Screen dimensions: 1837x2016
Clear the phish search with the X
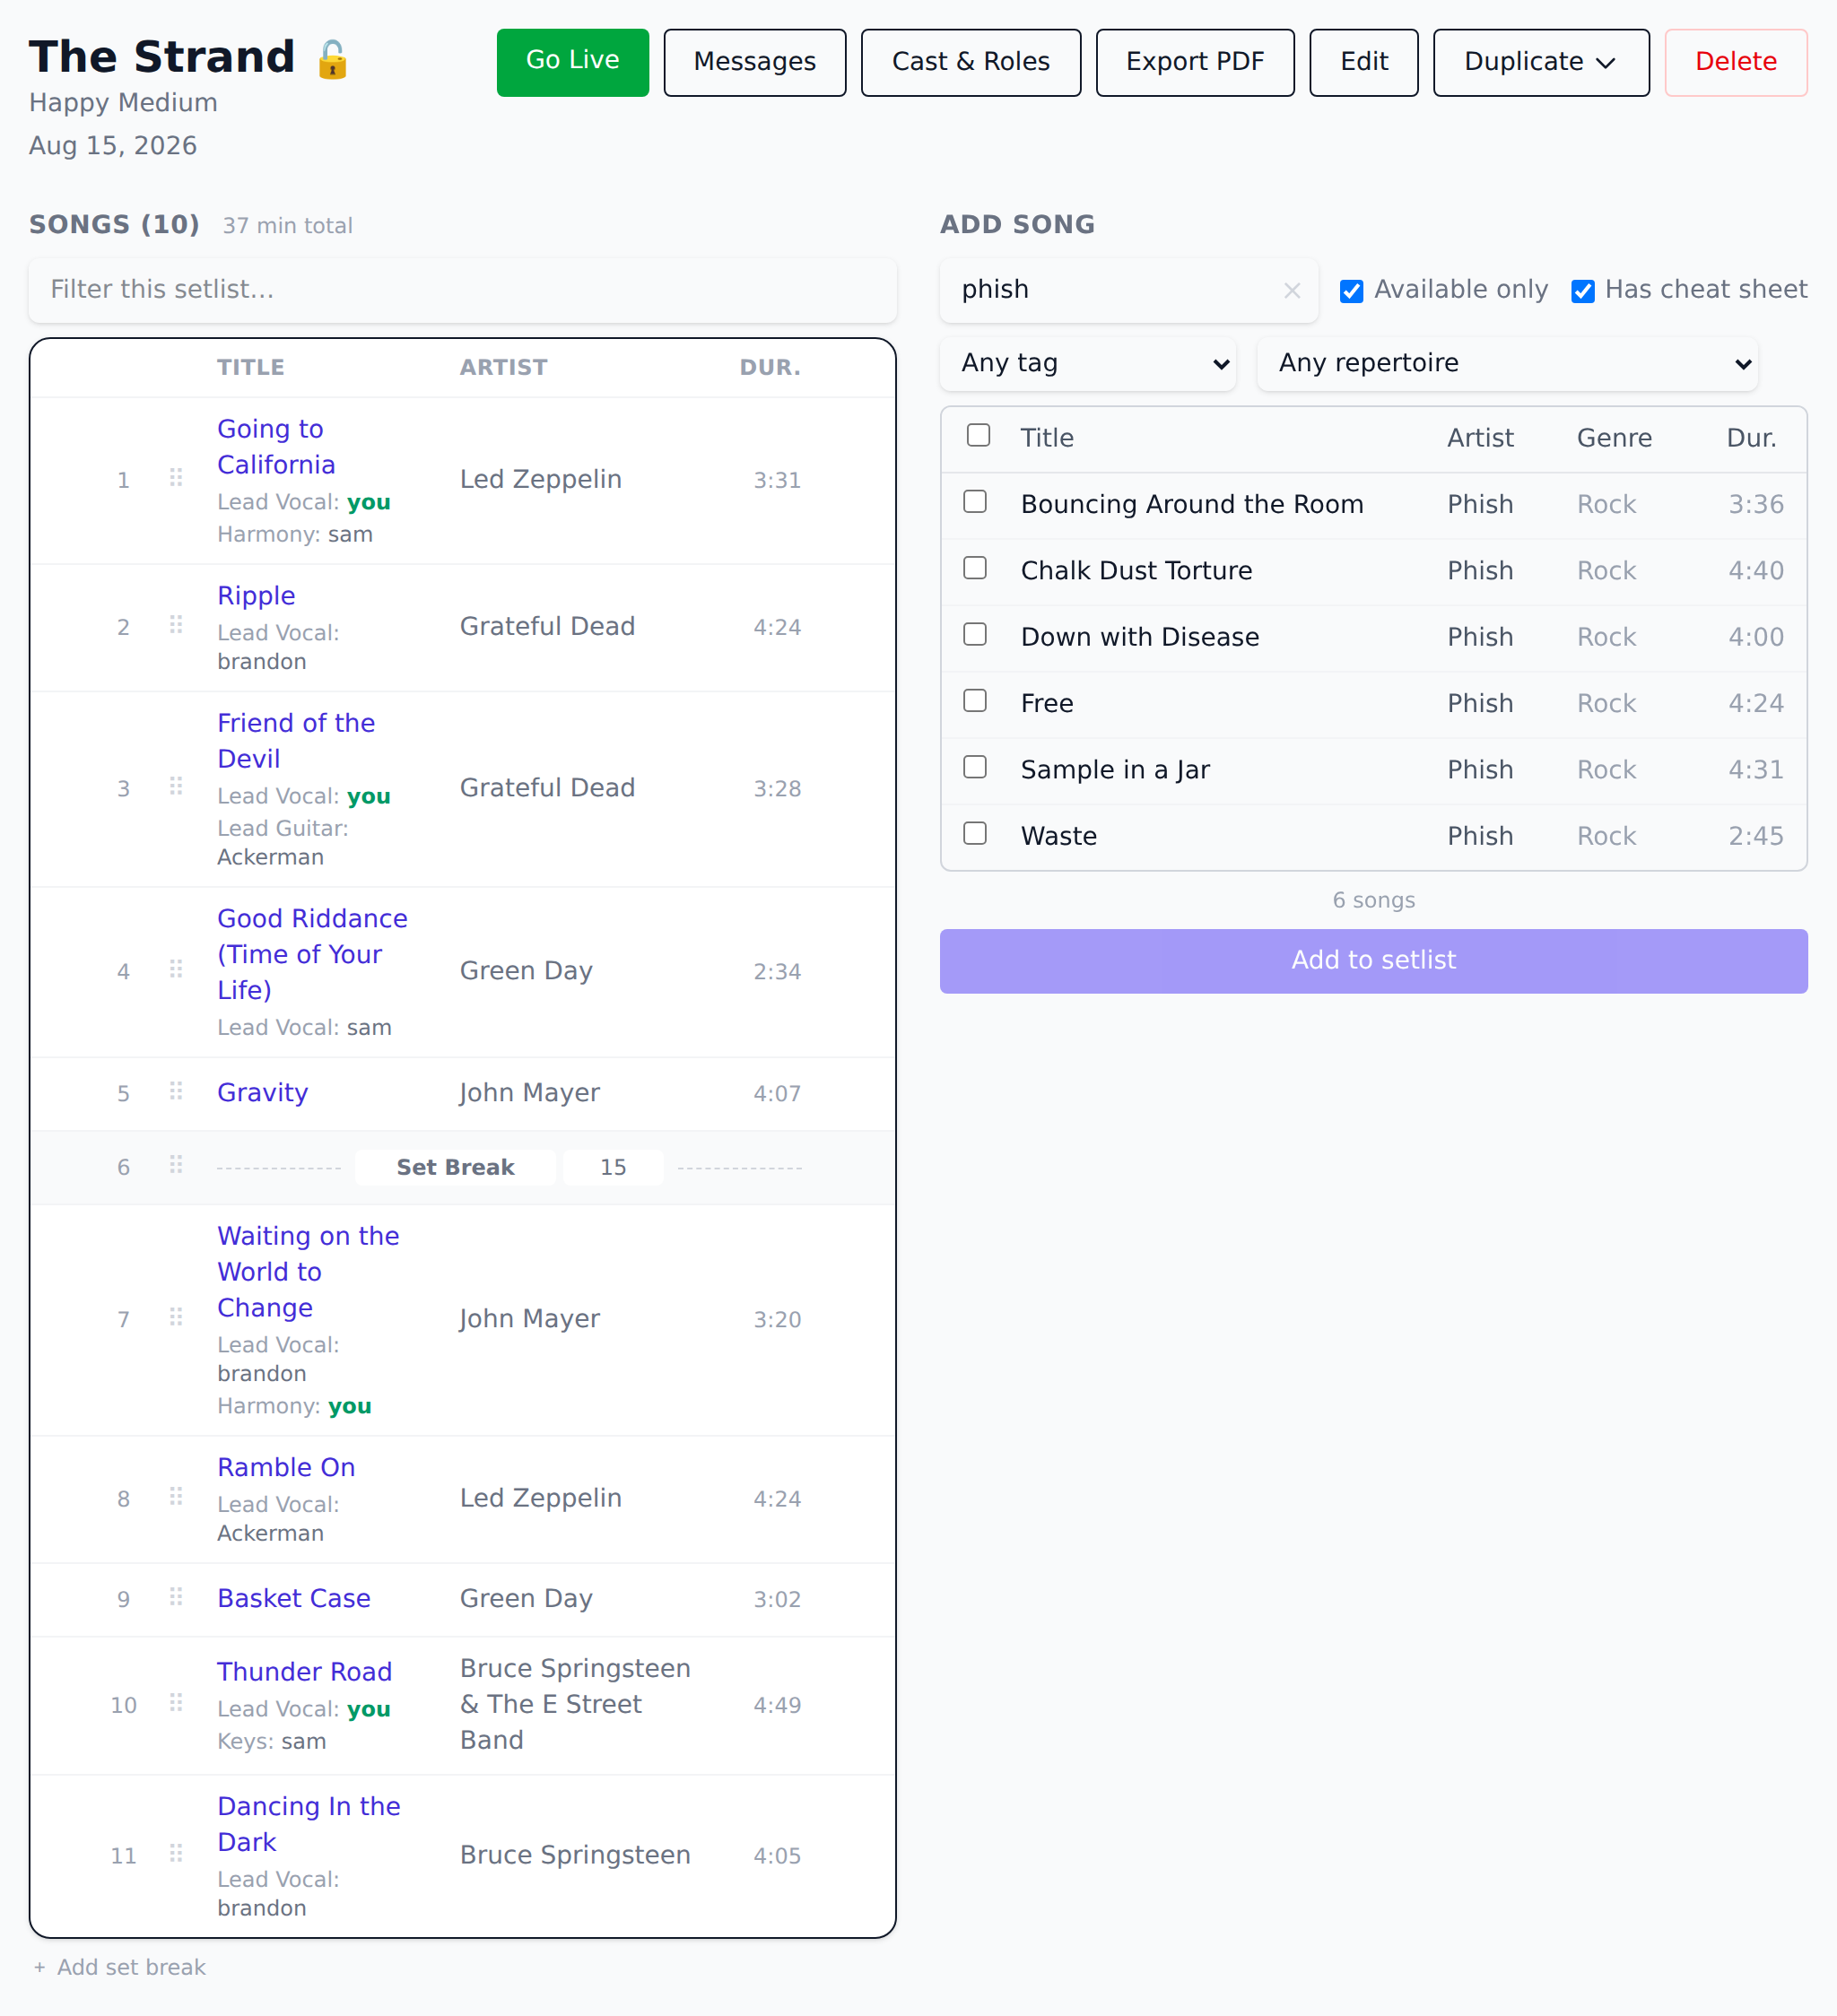[1292, 290]
